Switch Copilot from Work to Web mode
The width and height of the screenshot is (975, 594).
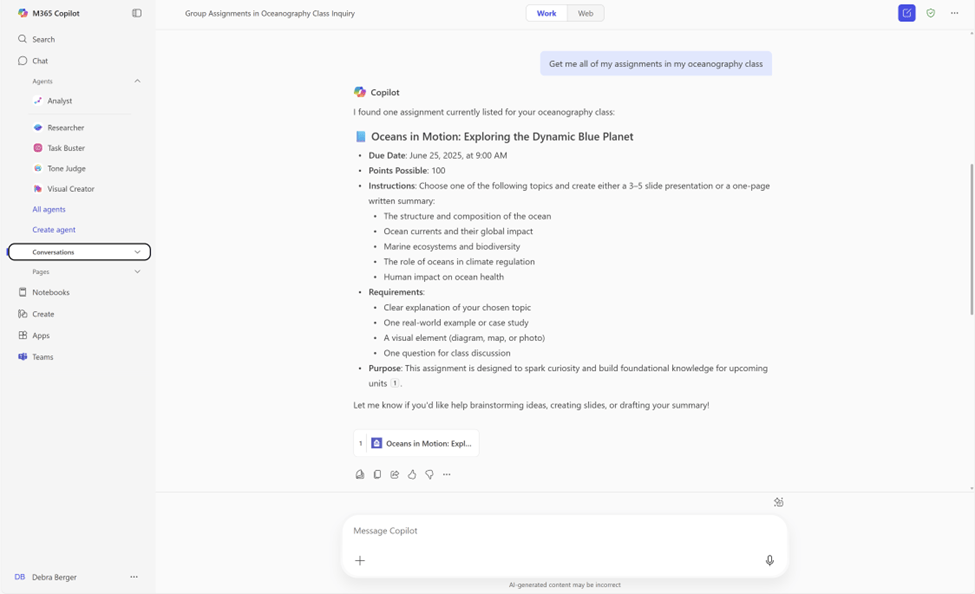(584, 13)
